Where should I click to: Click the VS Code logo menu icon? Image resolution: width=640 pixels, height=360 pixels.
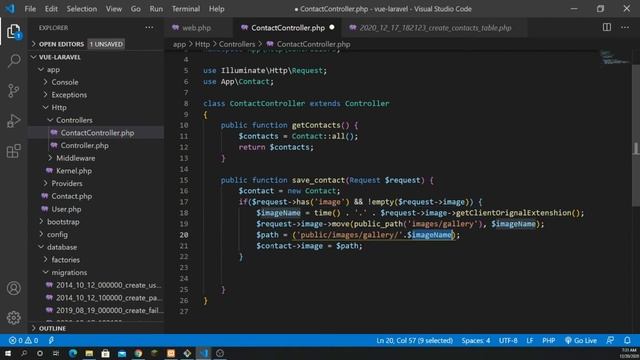(x=10, y=9)
